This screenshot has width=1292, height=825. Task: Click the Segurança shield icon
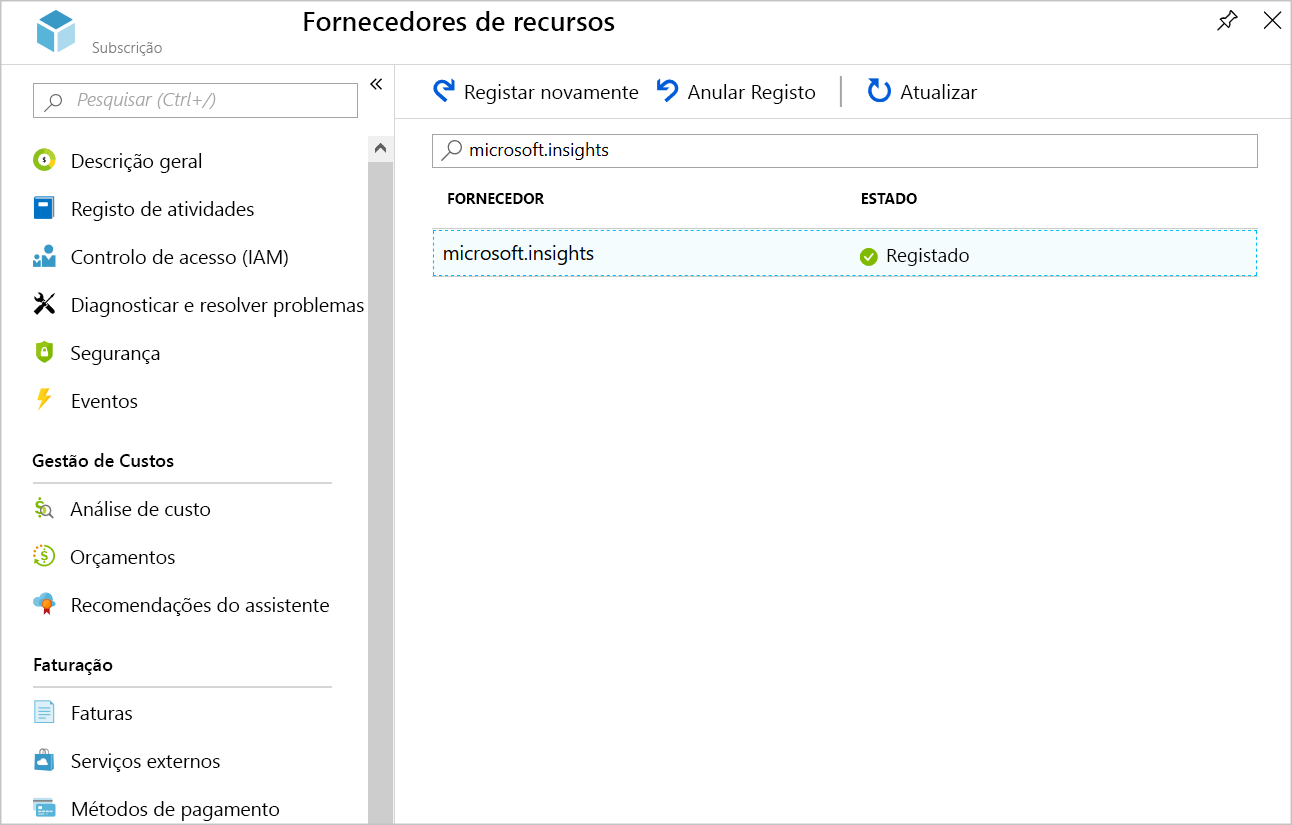[44, 352]
